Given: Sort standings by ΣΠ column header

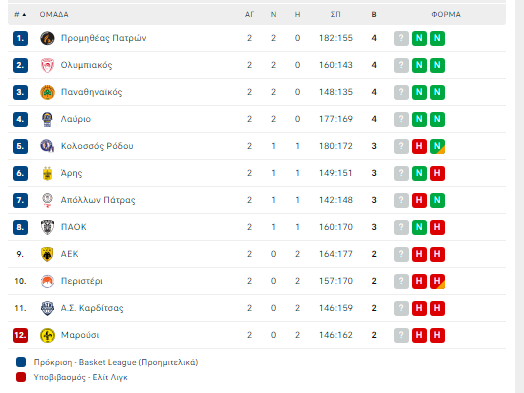Looking at the screenshot, I should 336,14.
